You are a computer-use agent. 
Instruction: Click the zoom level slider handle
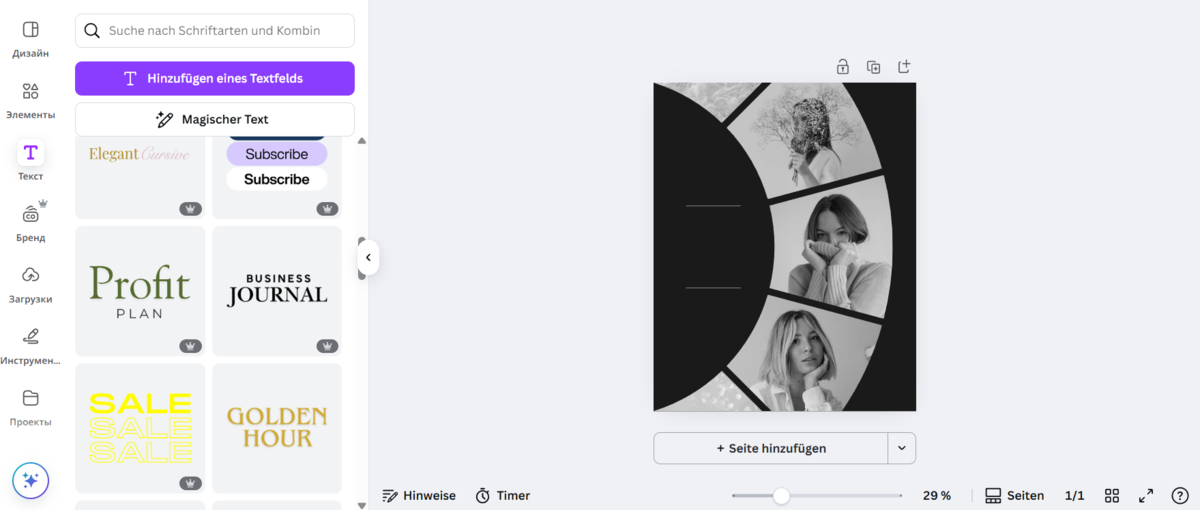(781, 496)
